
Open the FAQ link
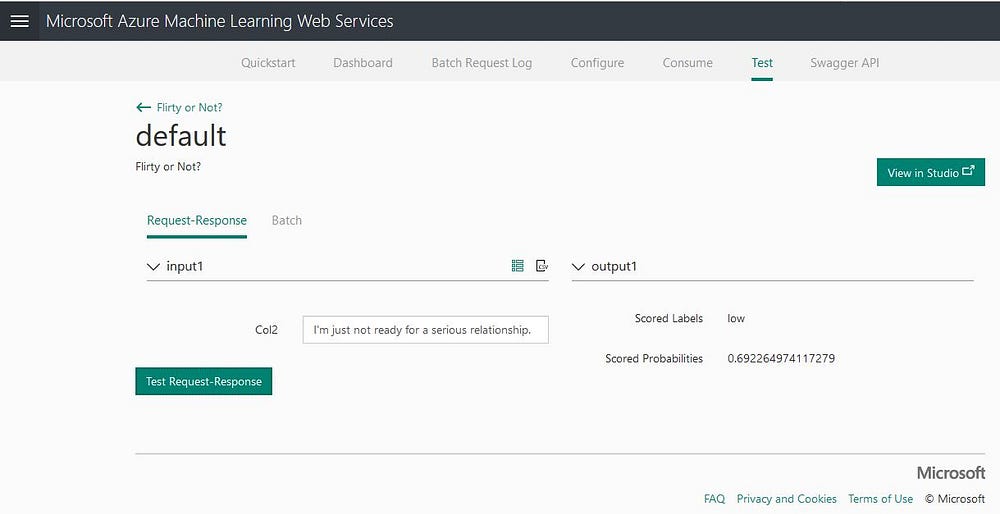point(714,499)
